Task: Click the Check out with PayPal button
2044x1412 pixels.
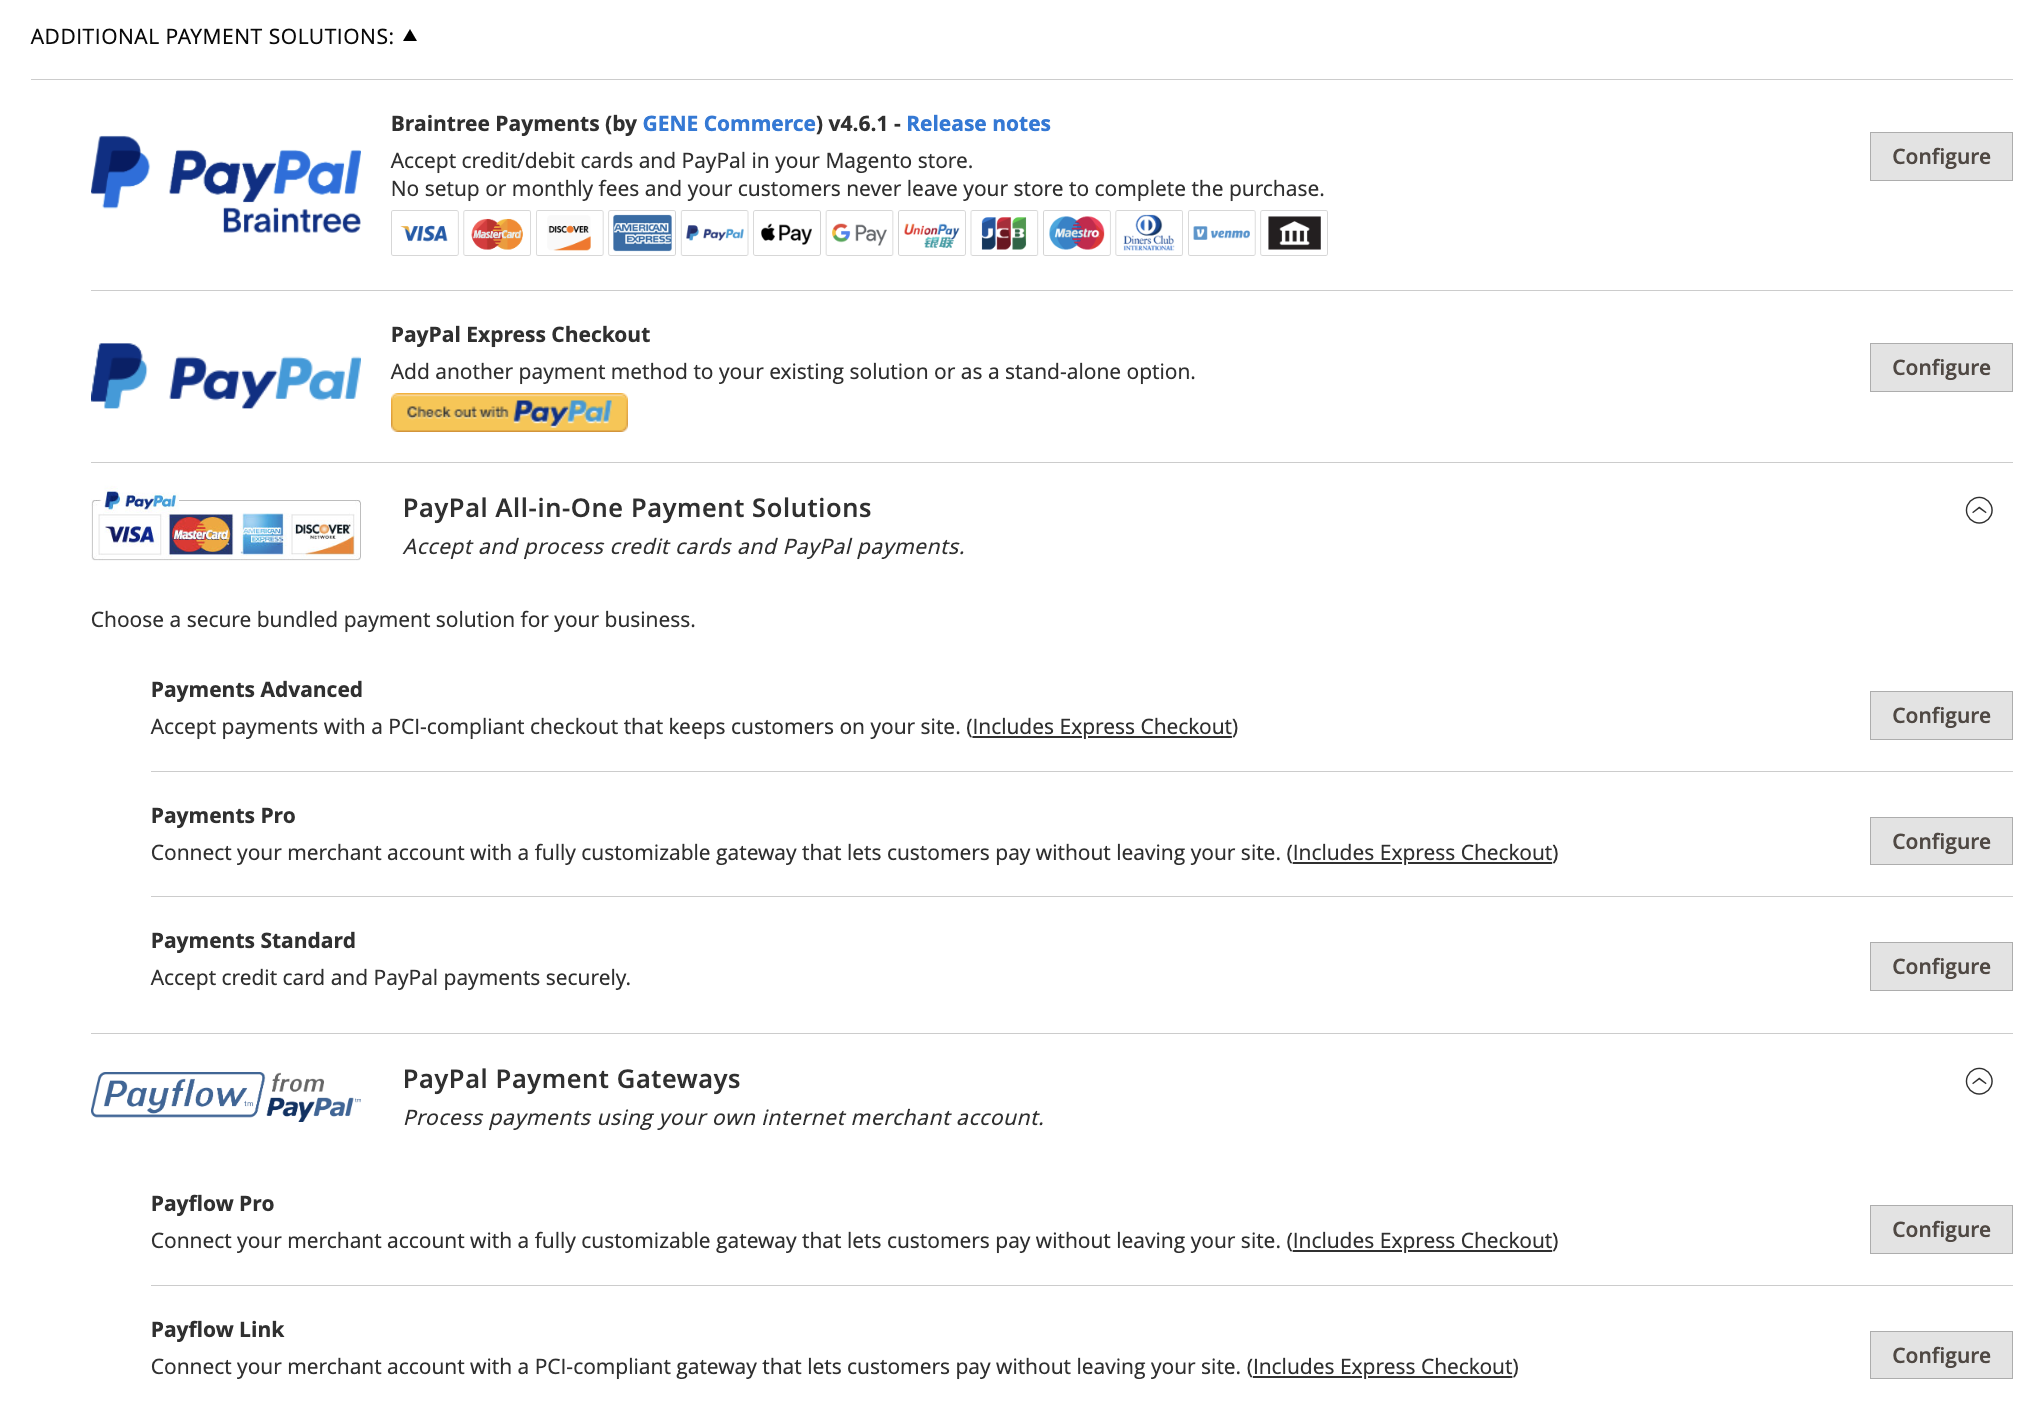Action: pyautogui.click(x=508, y=411)
